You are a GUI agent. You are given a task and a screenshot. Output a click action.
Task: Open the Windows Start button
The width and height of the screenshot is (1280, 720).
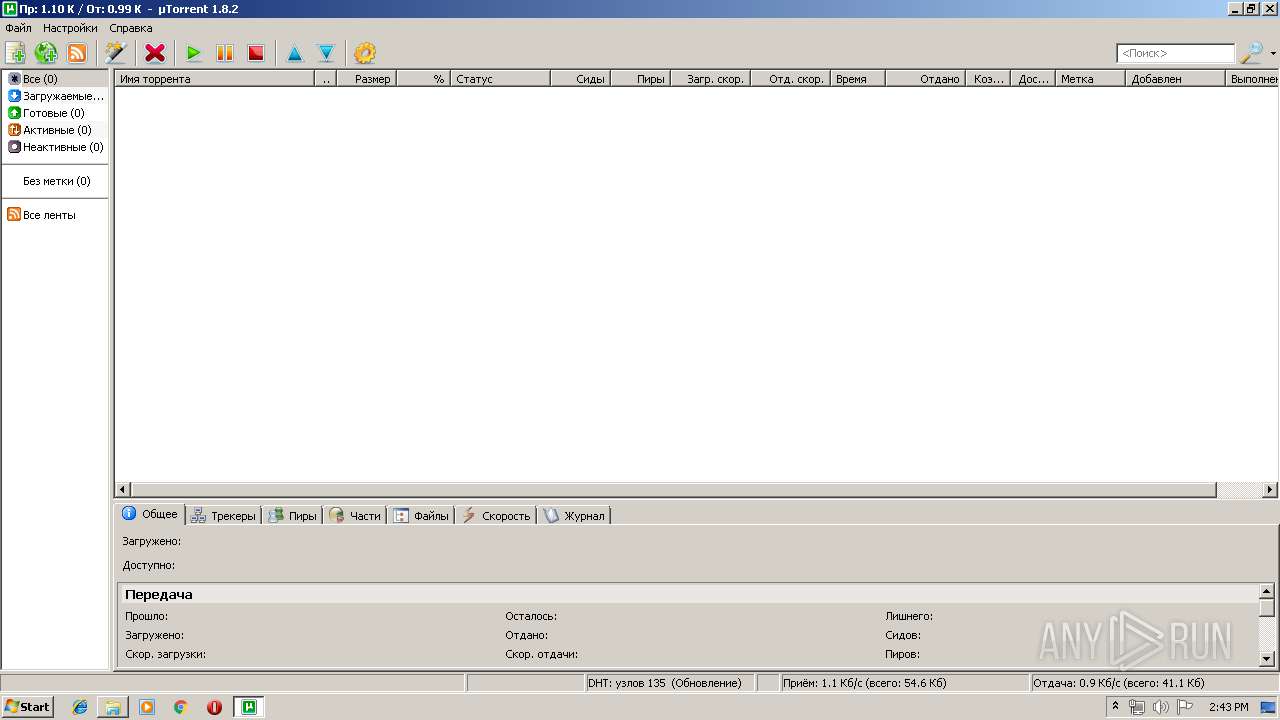tap(27, 707)
